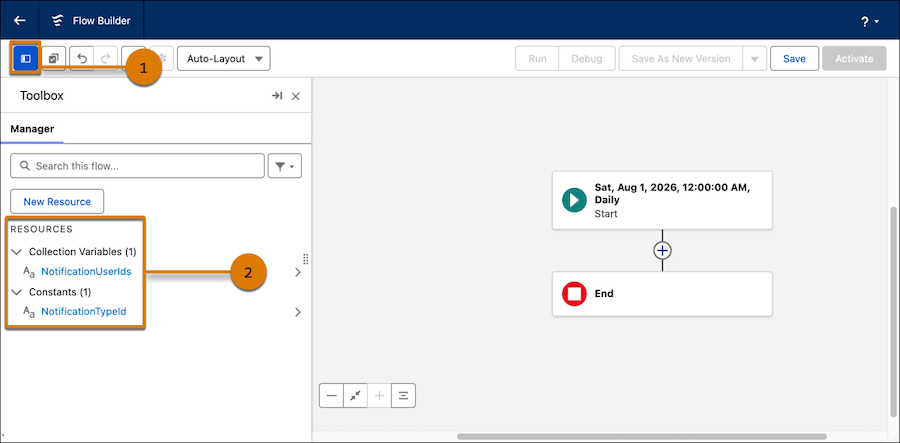The height and width of the screenshot is (443, 900).
Task: Expand details chevron for NotificationTypeId
Action: (x=297, y=313)
